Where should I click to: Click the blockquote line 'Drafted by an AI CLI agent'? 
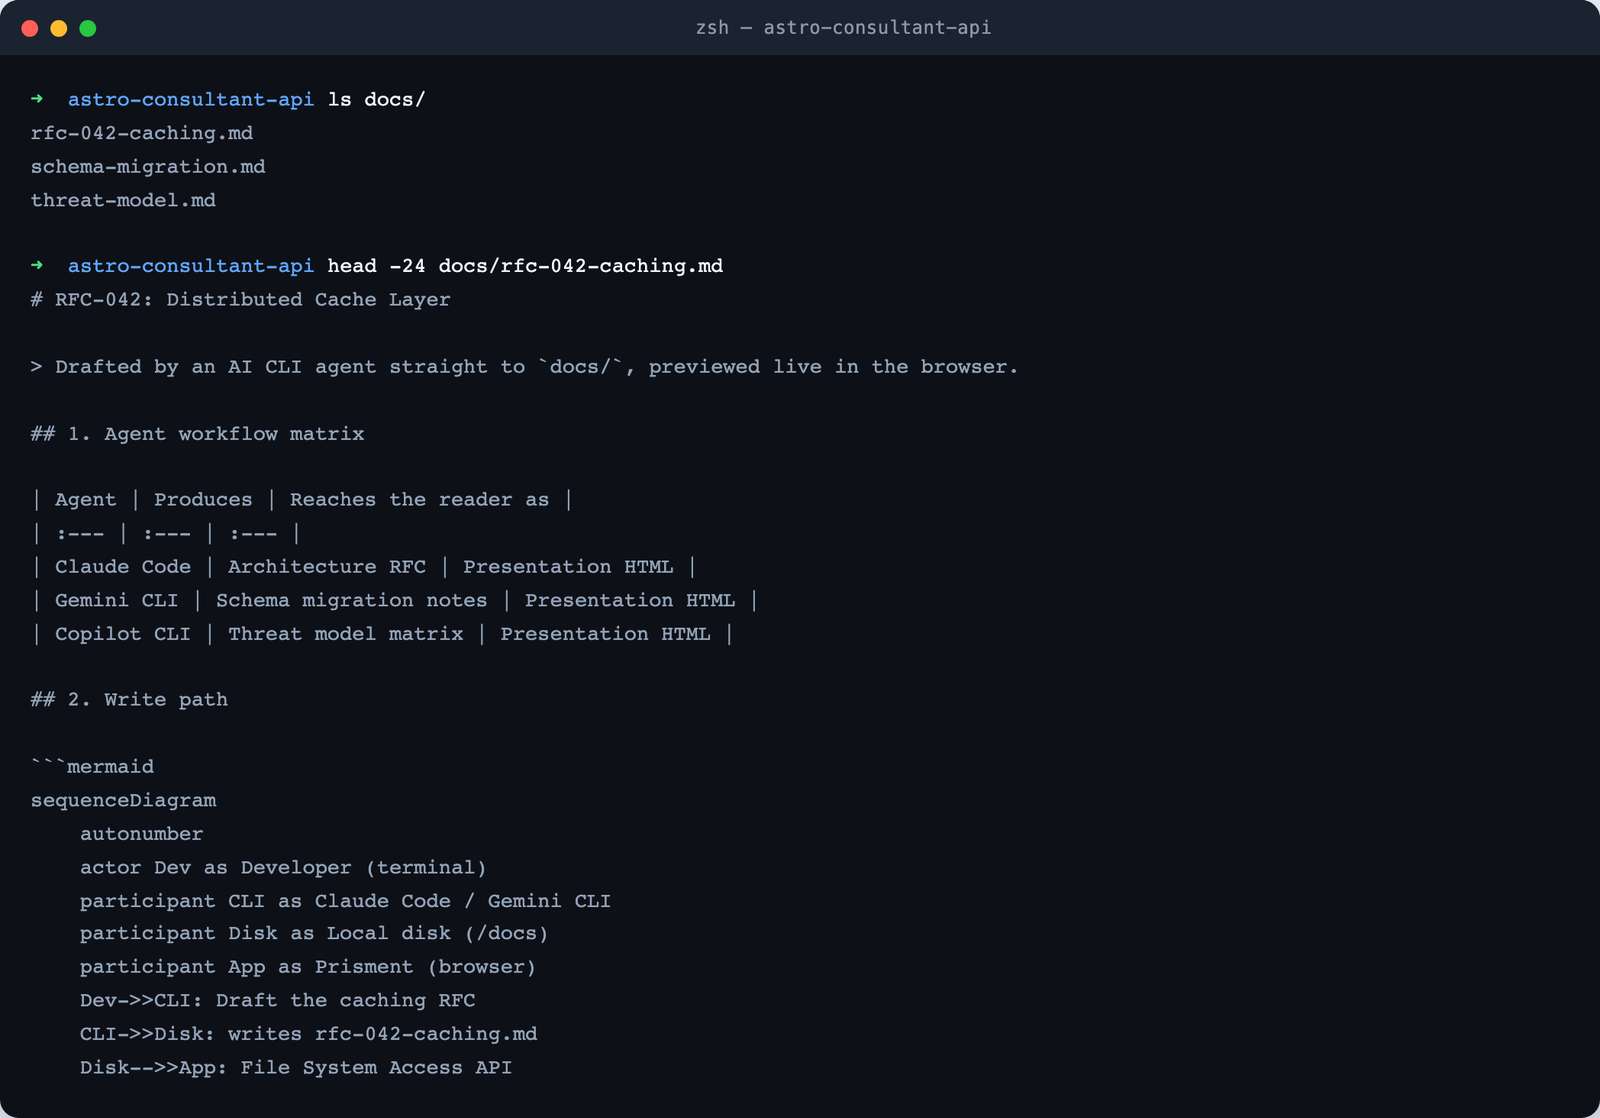point(525,366)
